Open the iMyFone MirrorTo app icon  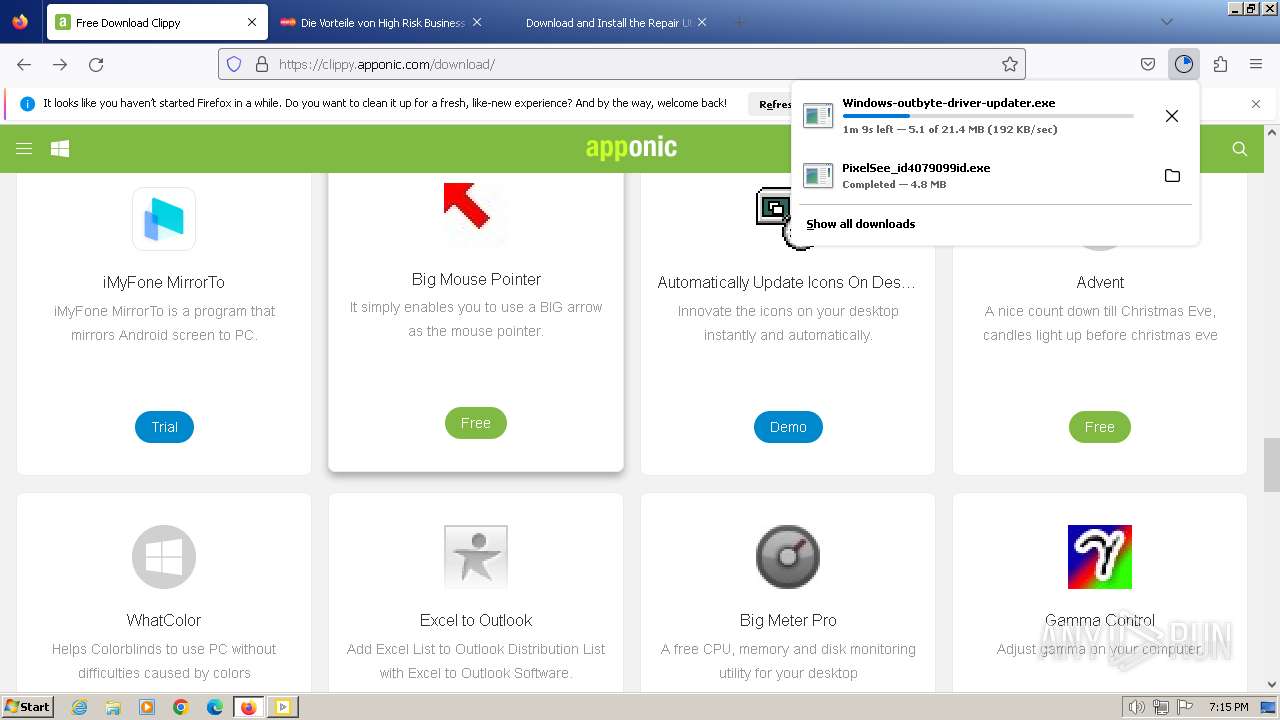pos(164,219)
